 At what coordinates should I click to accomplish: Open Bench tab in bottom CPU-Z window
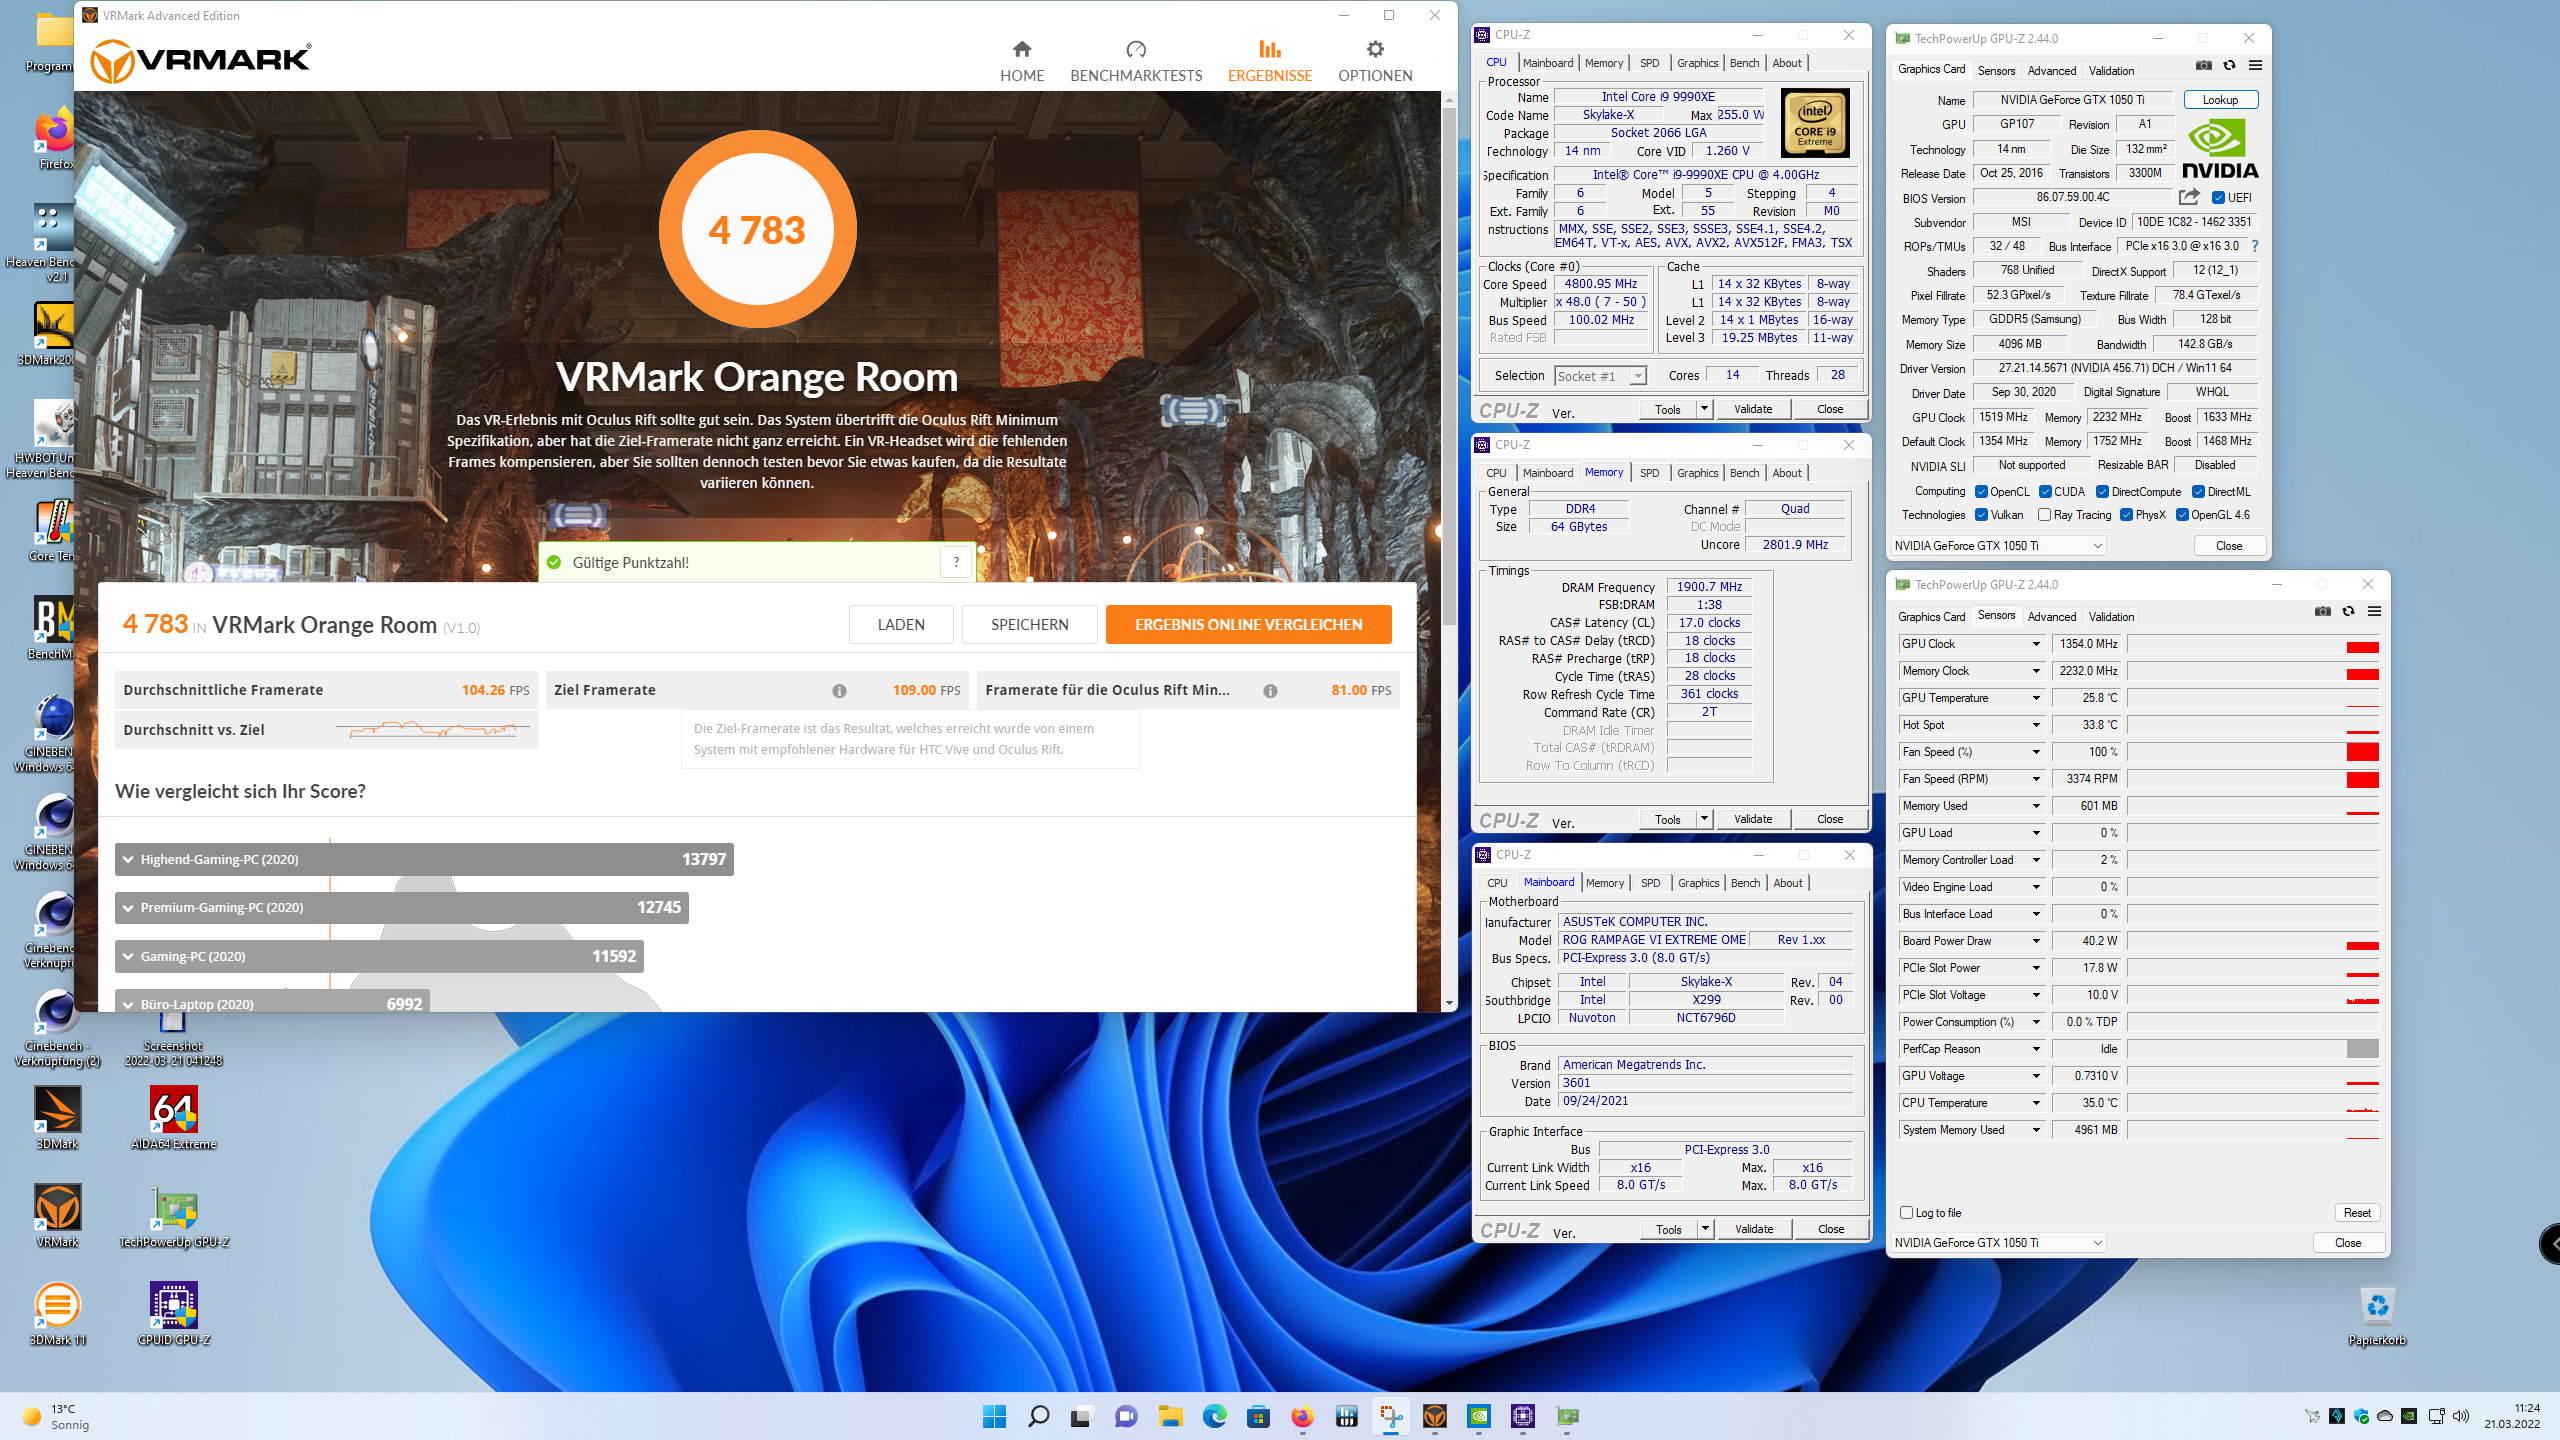[1745, 883]
